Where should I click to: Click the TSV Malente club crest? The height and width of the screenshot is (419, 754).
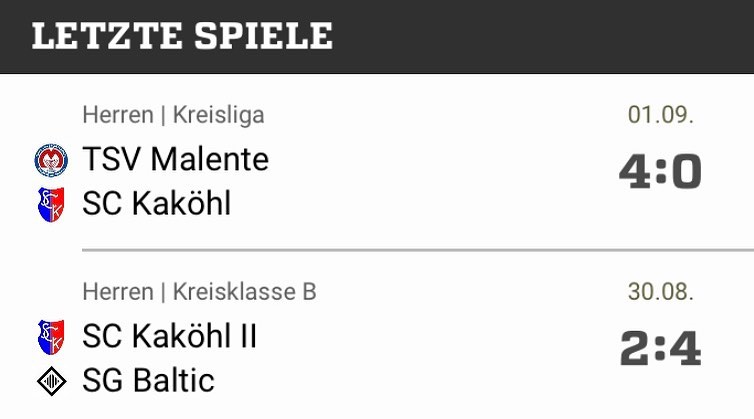(x=51, y=160)
